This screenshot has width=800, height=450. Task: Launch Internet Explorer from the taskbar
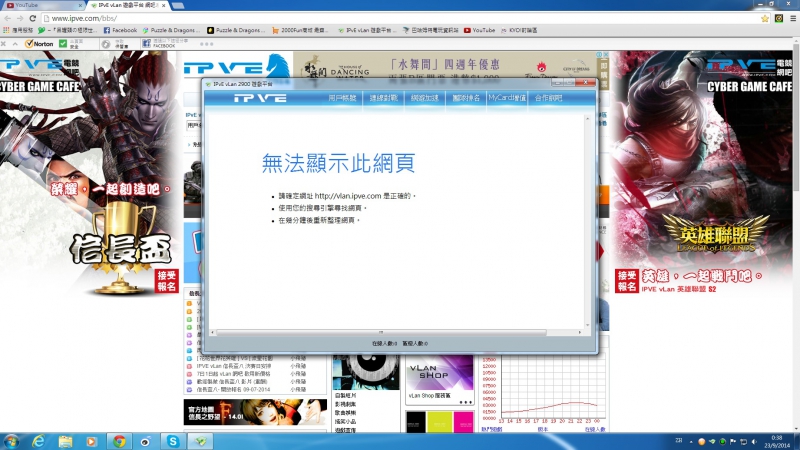pos(38,441)
